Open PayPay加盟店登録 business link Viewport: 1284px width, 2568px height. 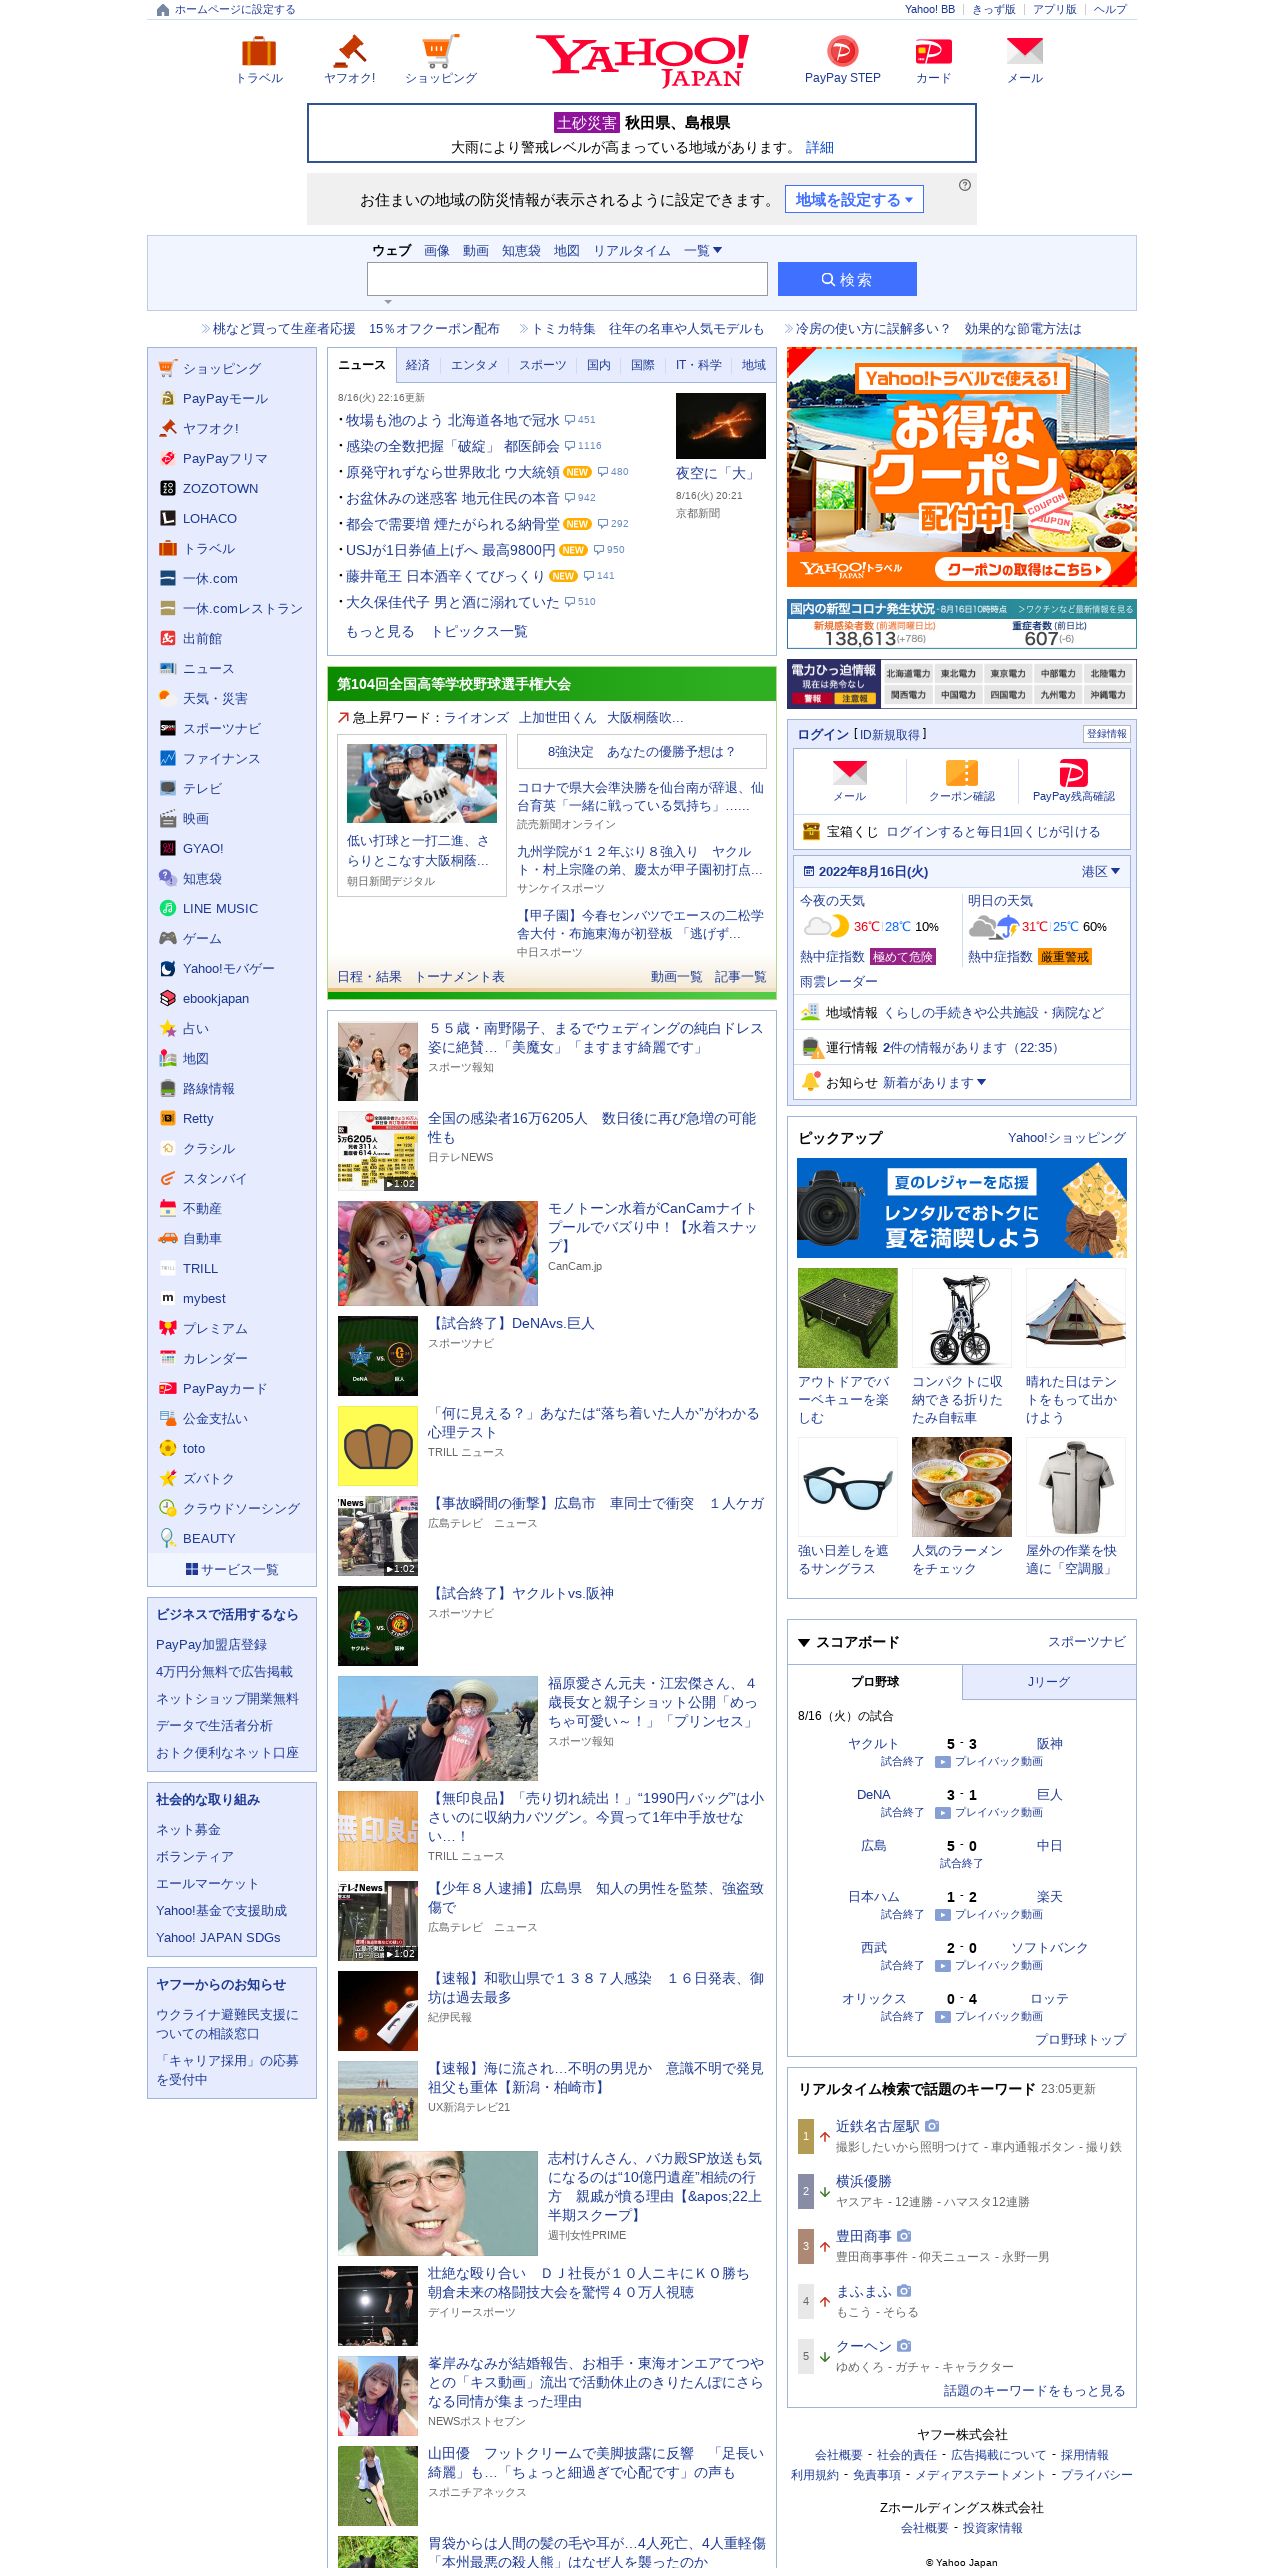211,1644
